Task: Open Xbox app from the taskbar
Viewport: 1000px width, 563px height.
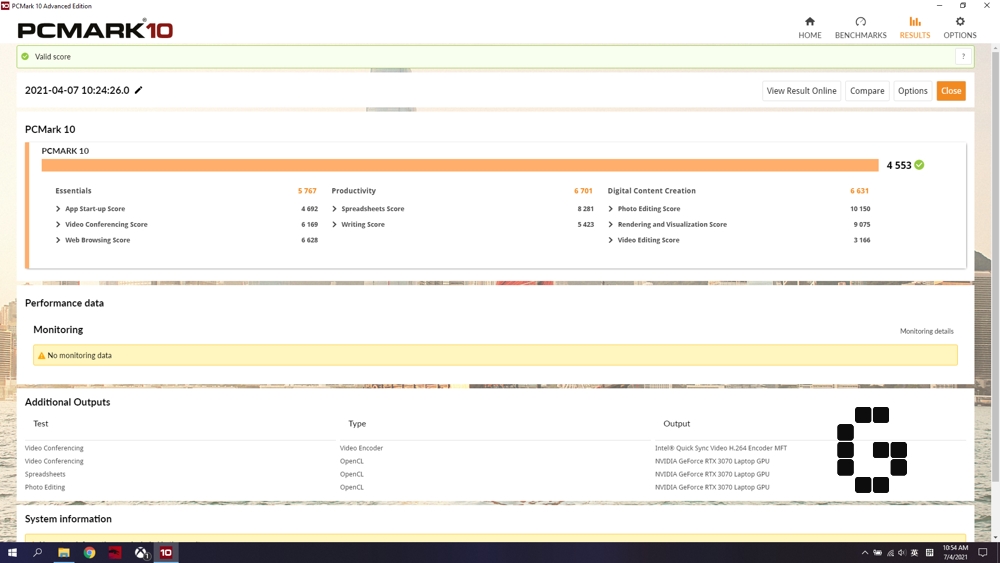Action: 141,552
